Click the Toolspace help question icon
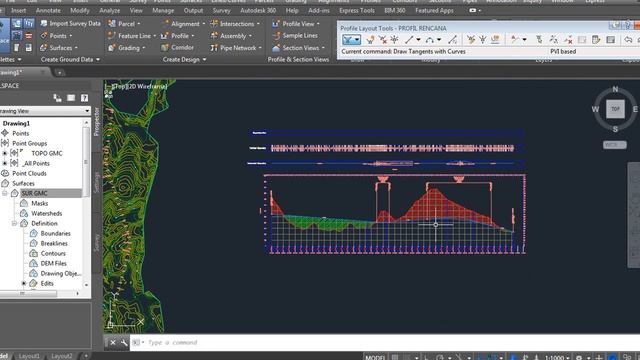 tap(84, 98)
